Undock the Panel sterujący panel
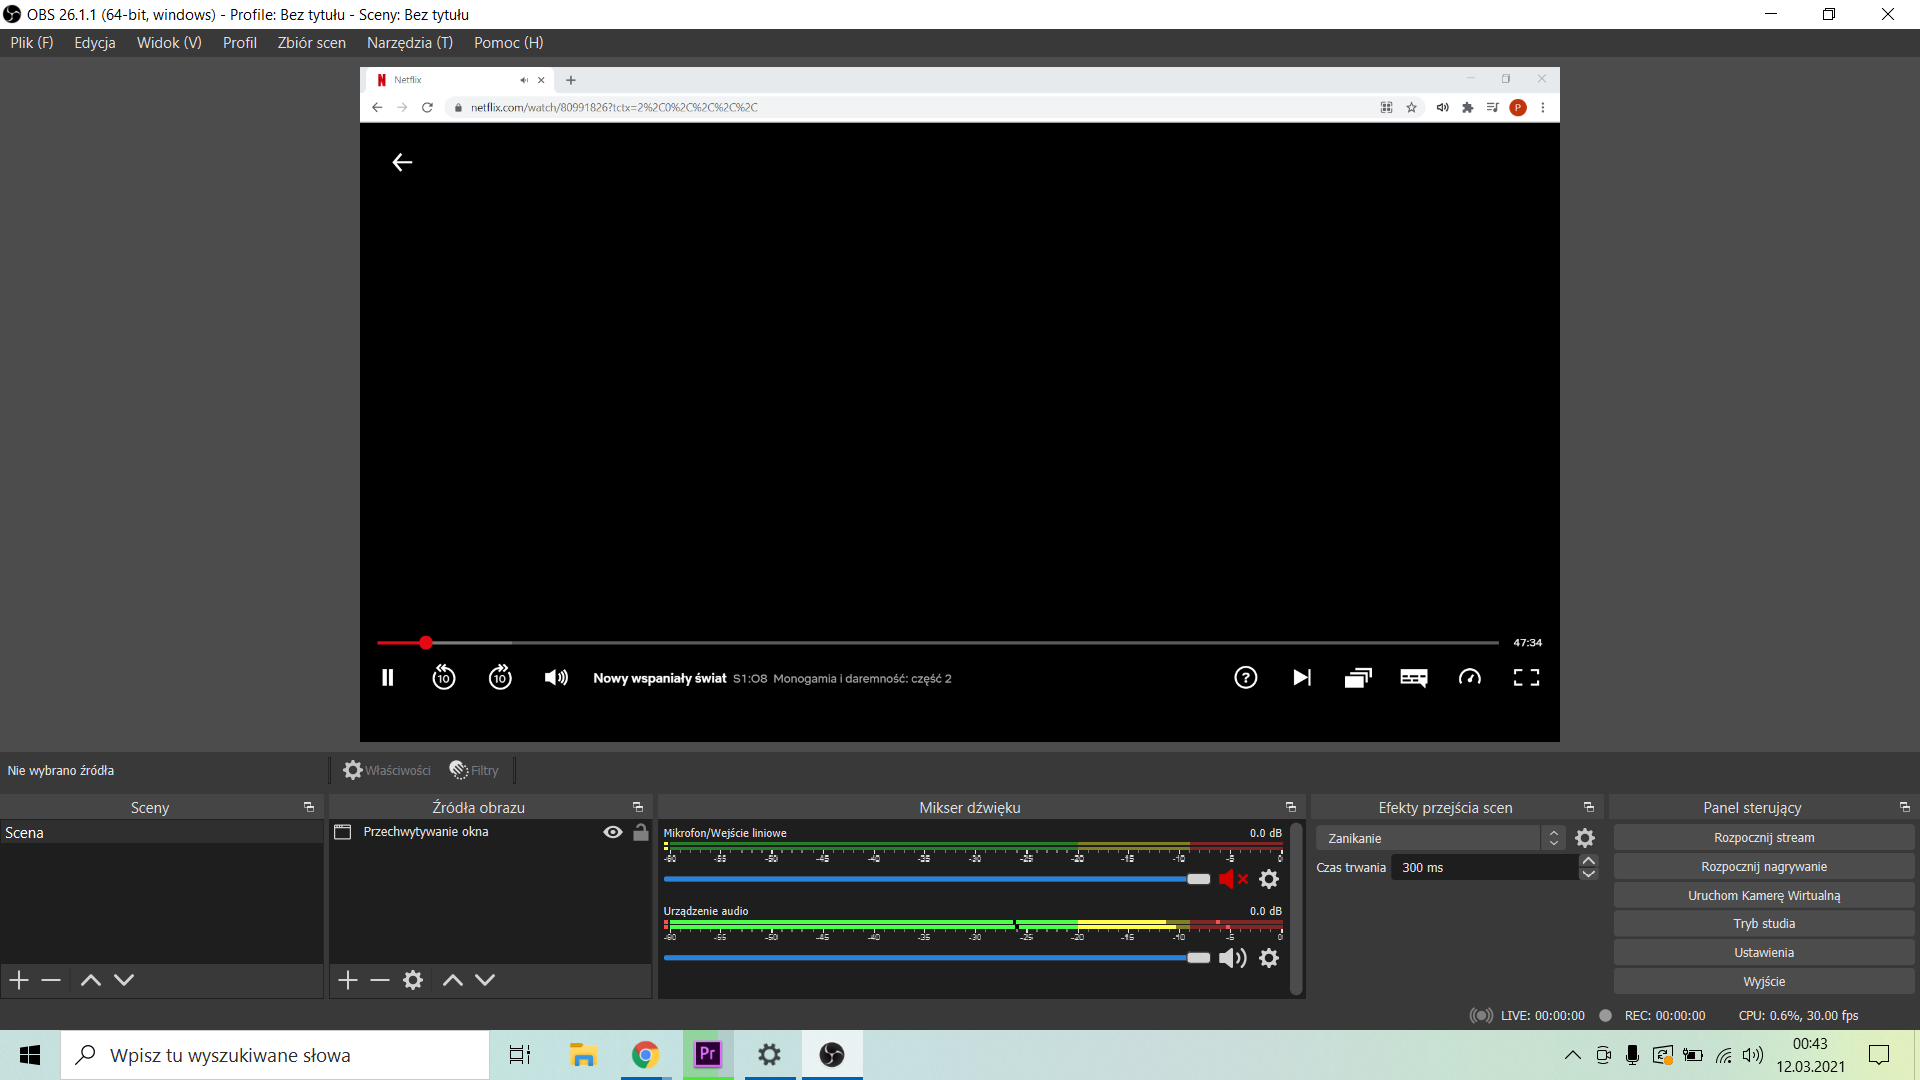1920x1080 pixels. pyautogui.click(x=1905, y=807)
